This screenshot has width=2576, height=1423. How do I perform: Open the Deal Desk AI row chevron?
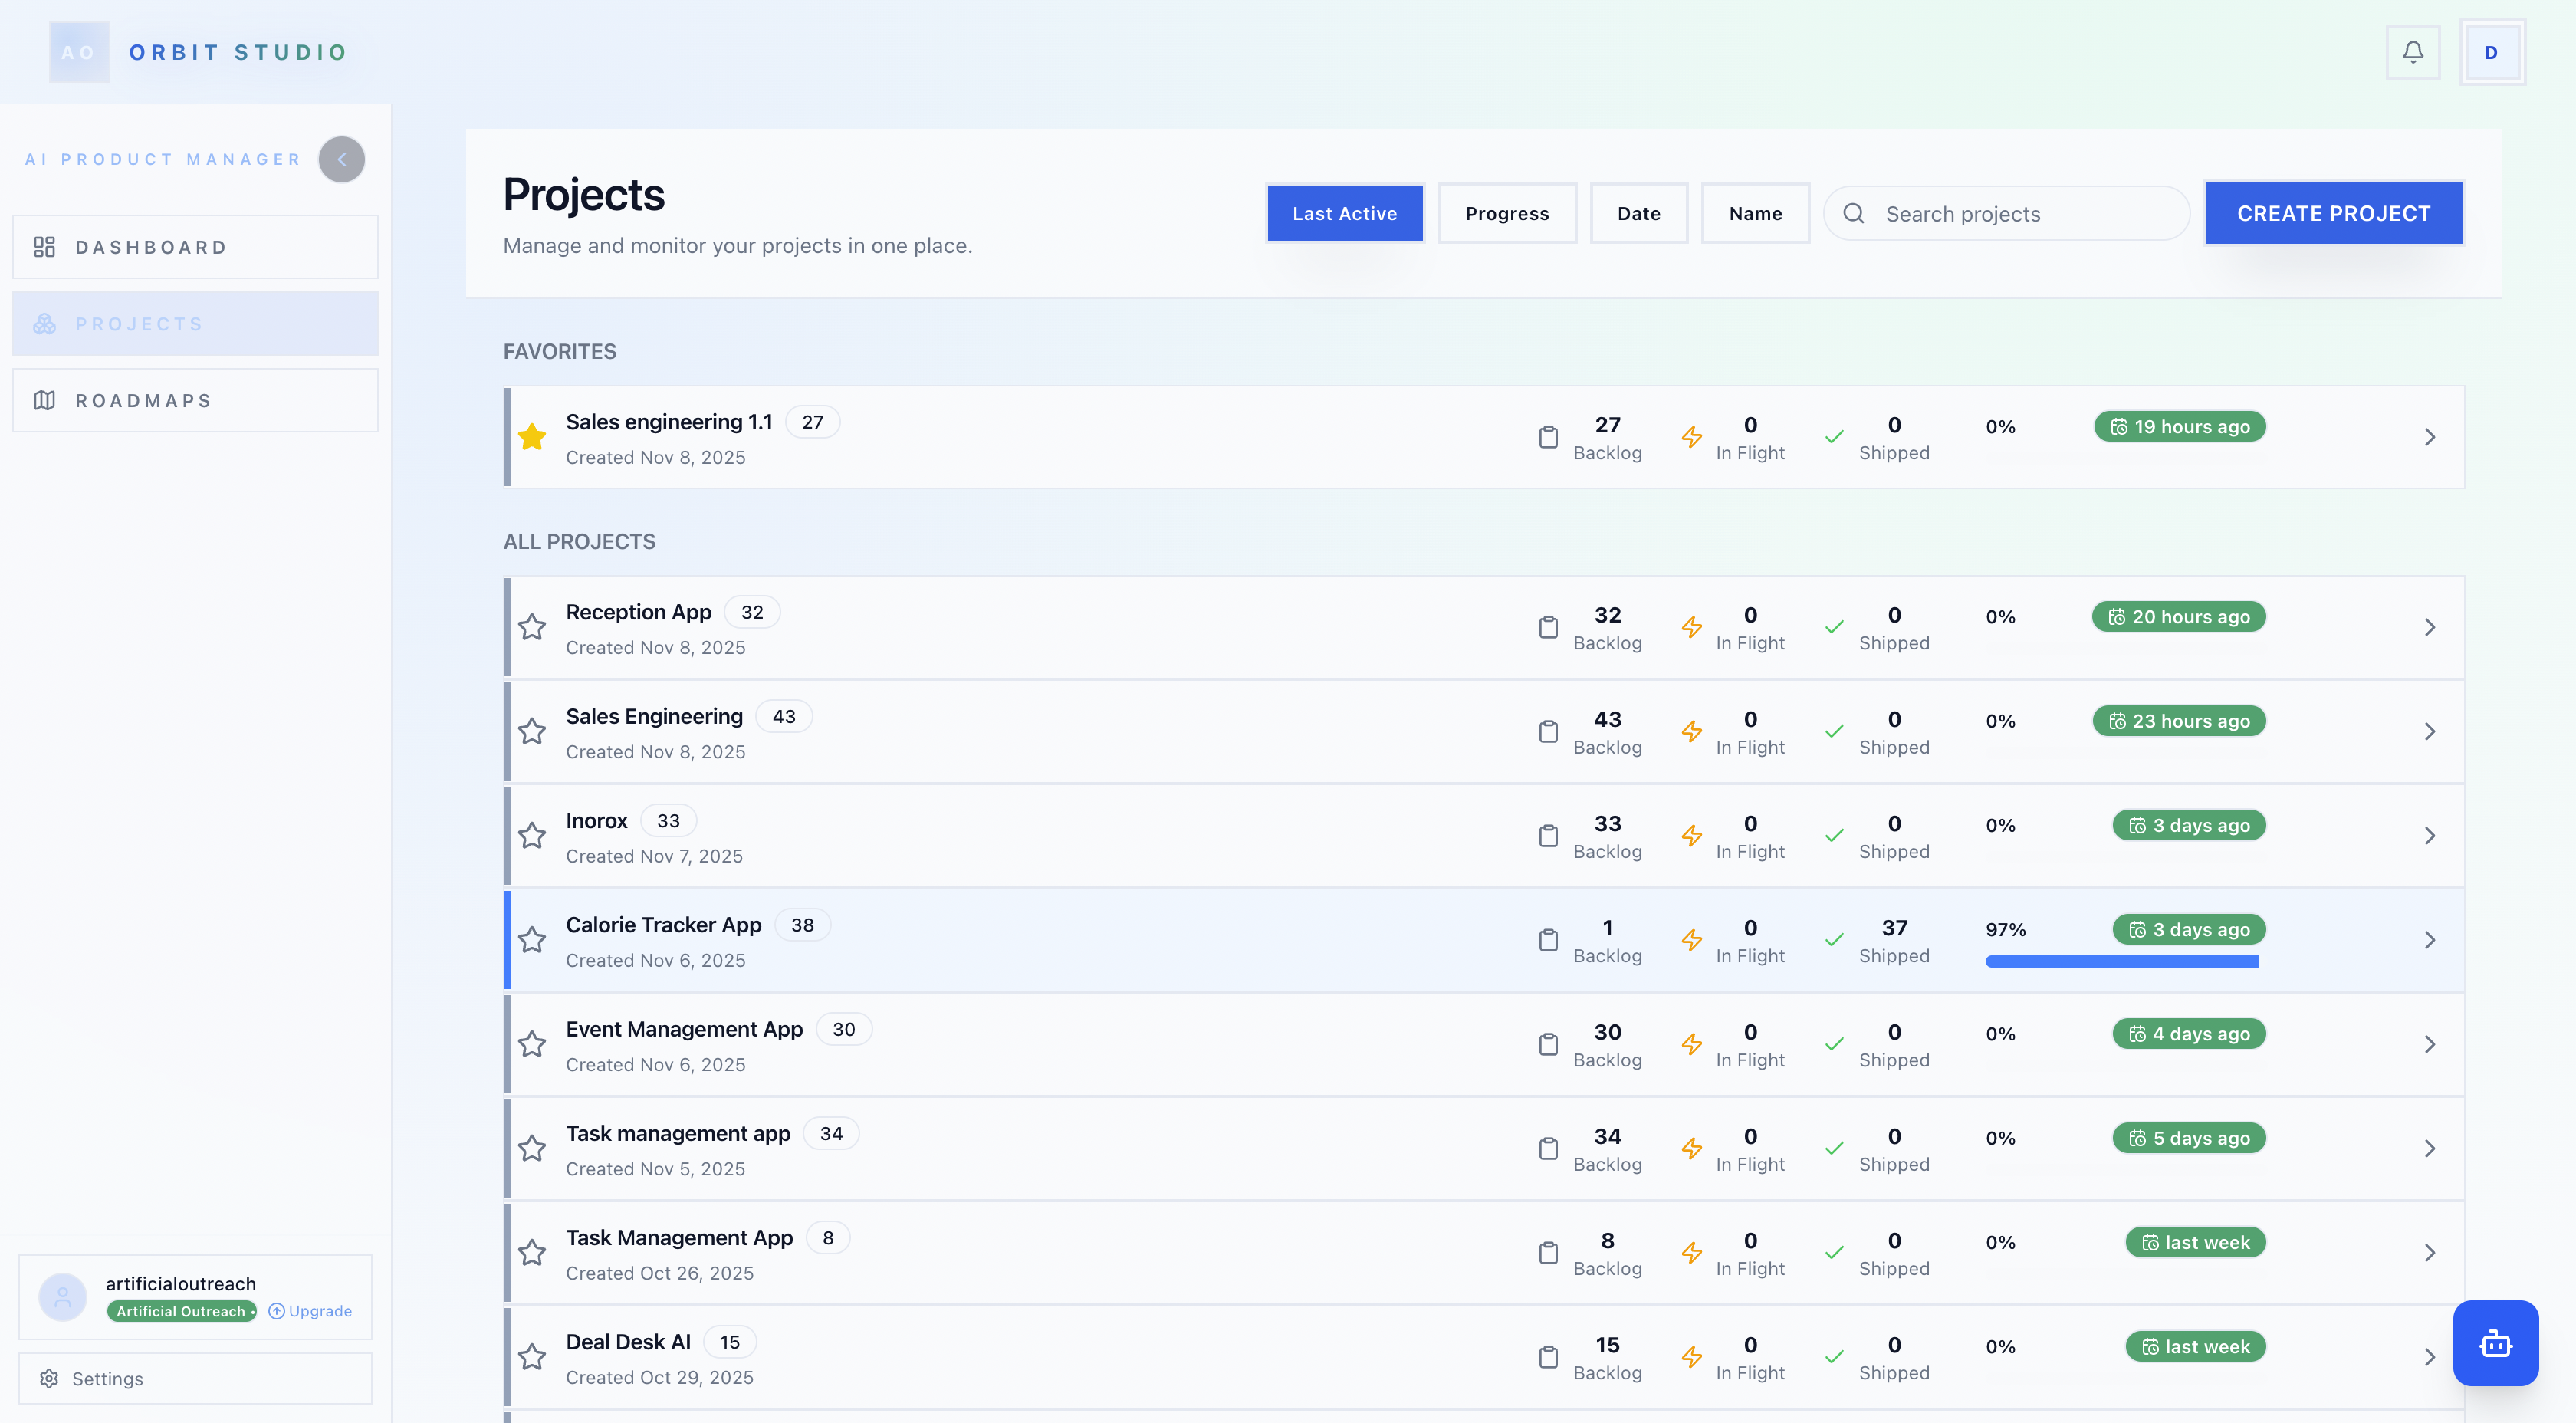(x=2430, y=1356)
